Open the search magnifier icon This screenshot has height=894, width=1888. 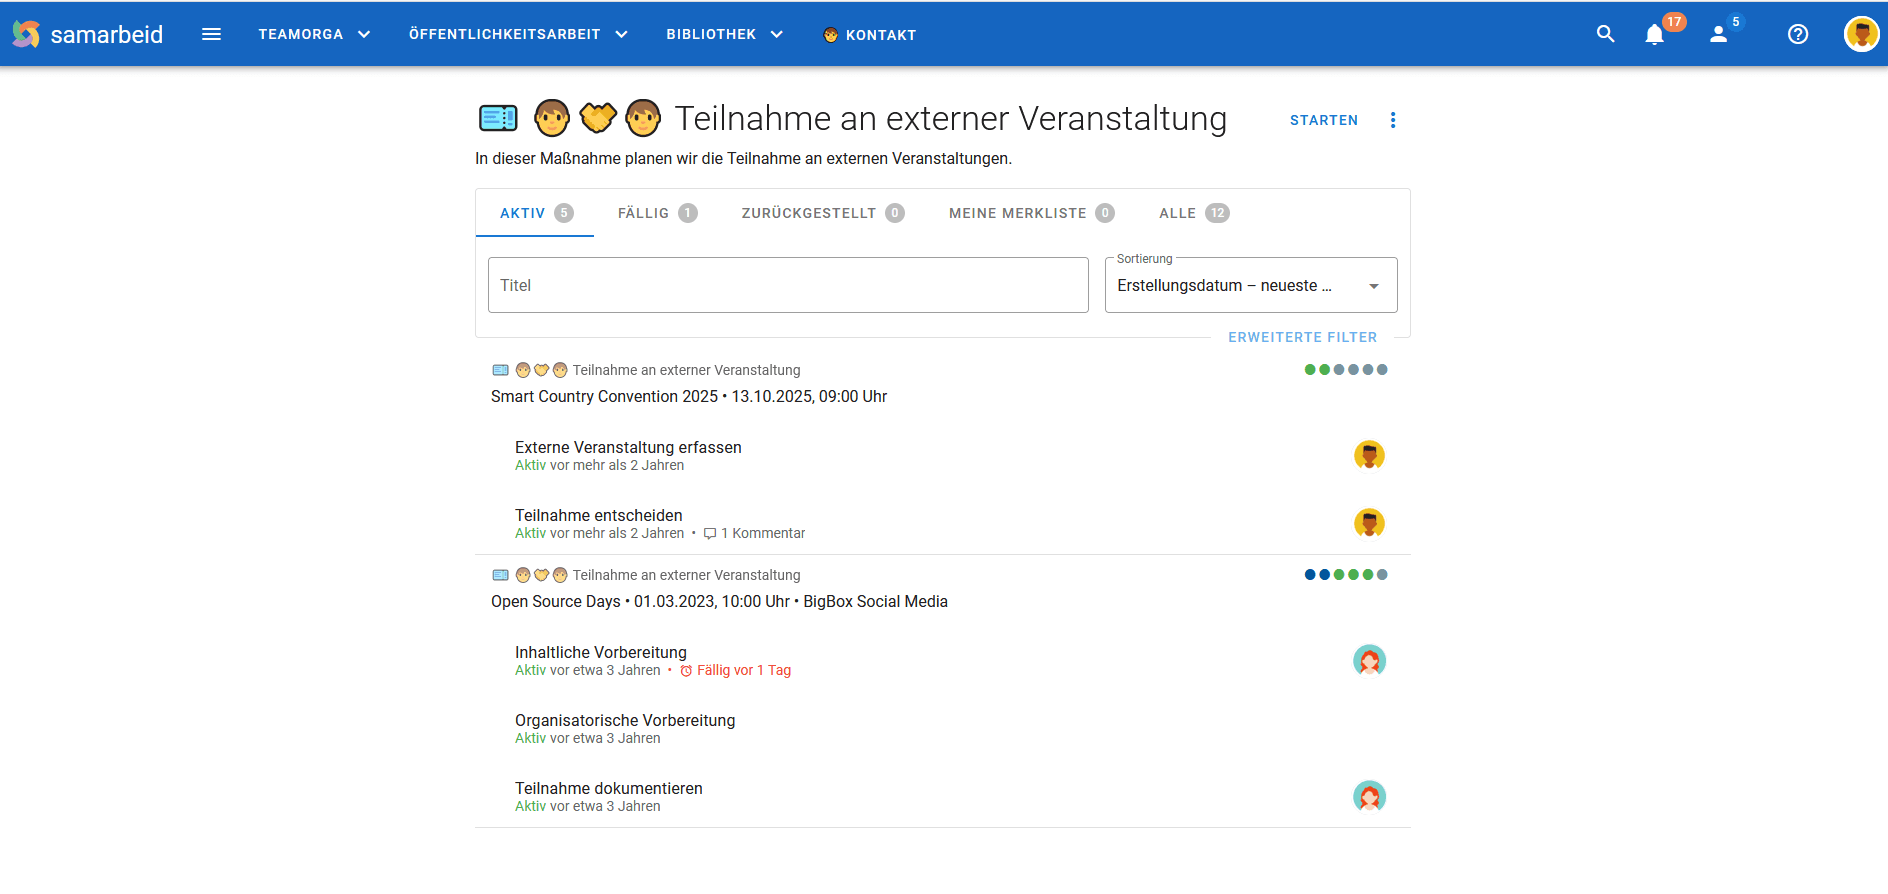(x=1605, y=34)
